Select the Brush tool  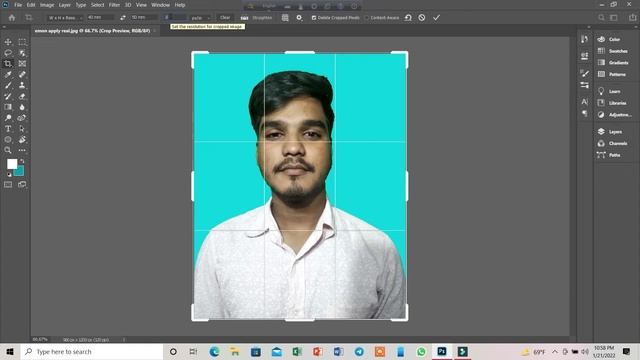[8, 85]
